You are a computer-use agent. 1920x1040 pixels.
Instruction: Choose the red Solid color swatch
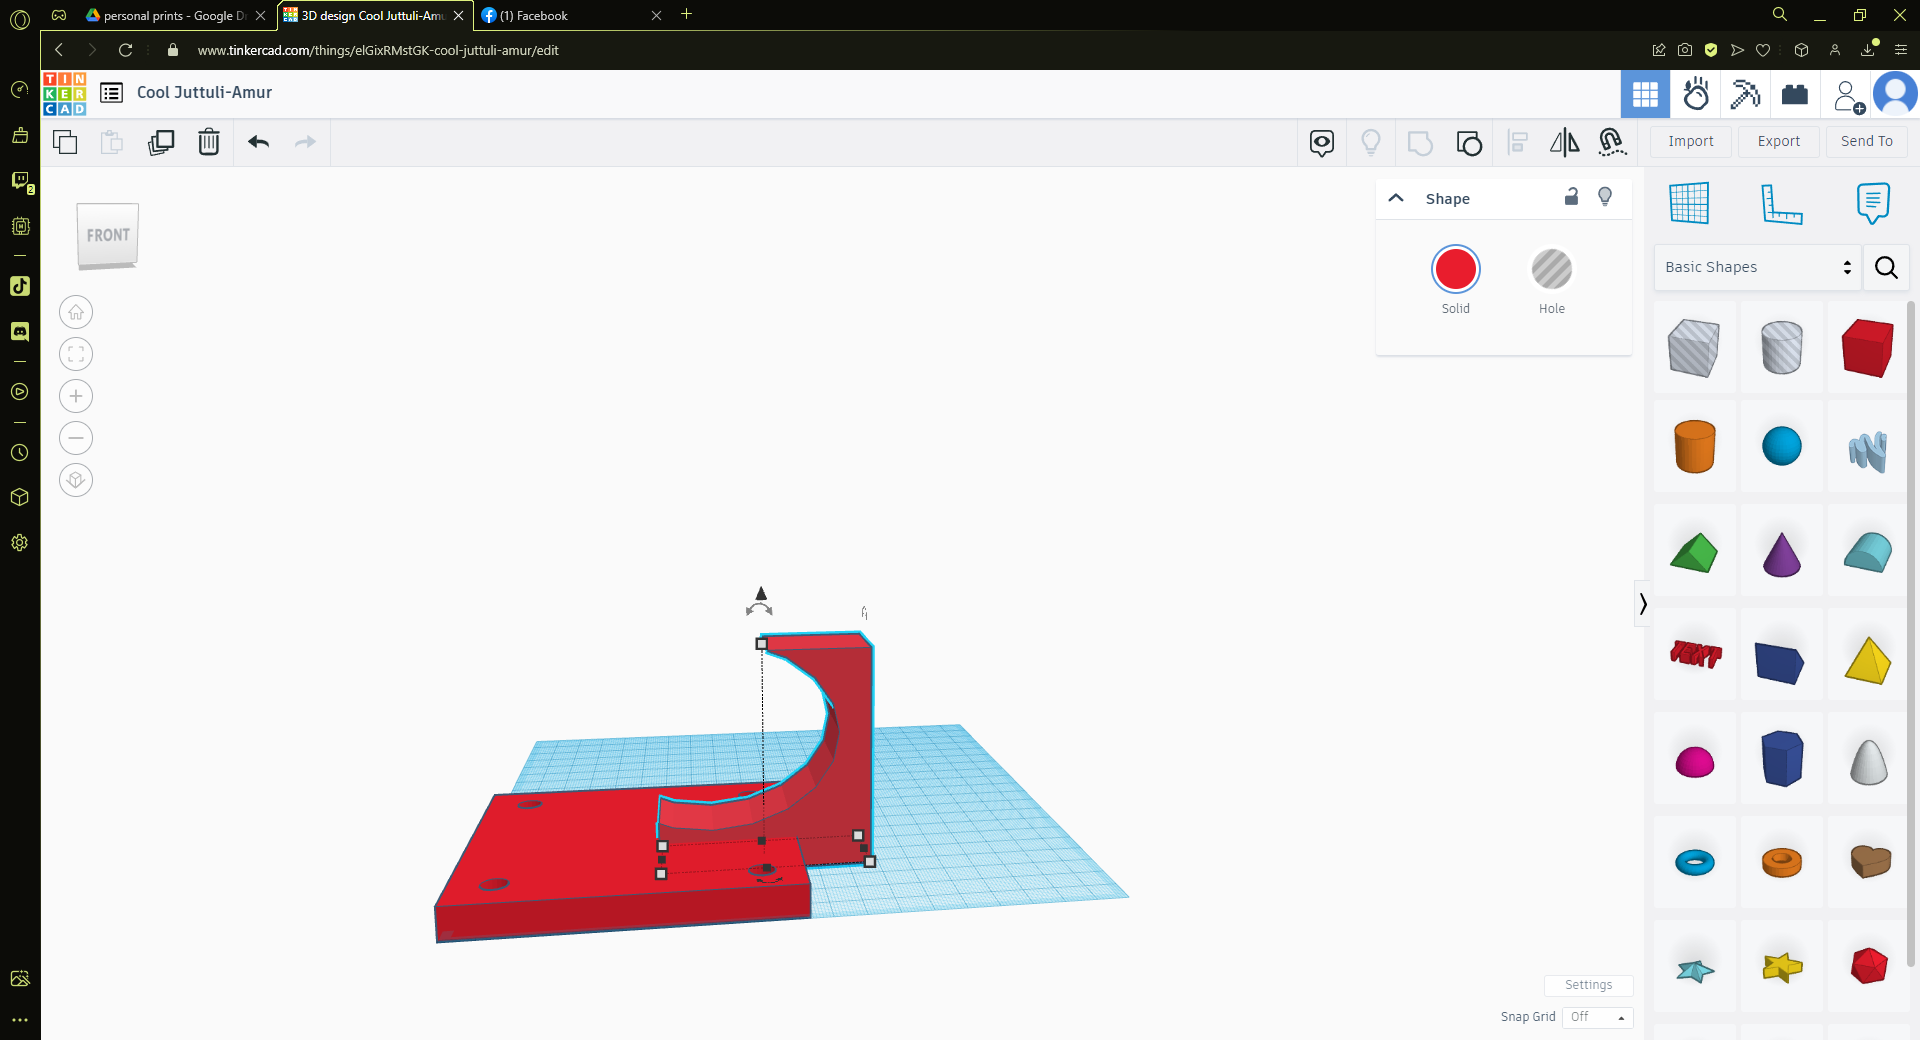pos(1456,269)
